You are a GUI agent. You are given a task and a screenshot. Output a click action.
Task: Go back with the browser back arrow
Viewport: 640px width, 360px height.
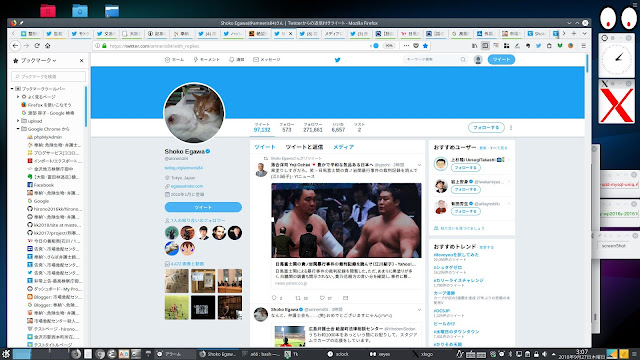coord(15,46)
